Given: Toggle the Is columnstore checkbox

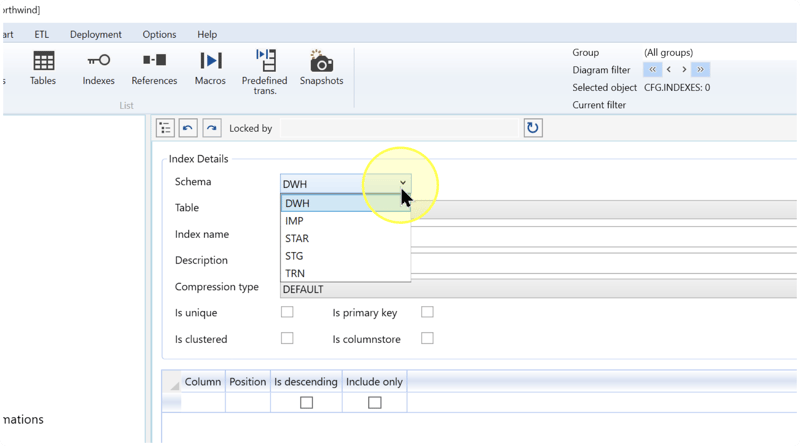Looking at the screenshot, I should (427, 338).
